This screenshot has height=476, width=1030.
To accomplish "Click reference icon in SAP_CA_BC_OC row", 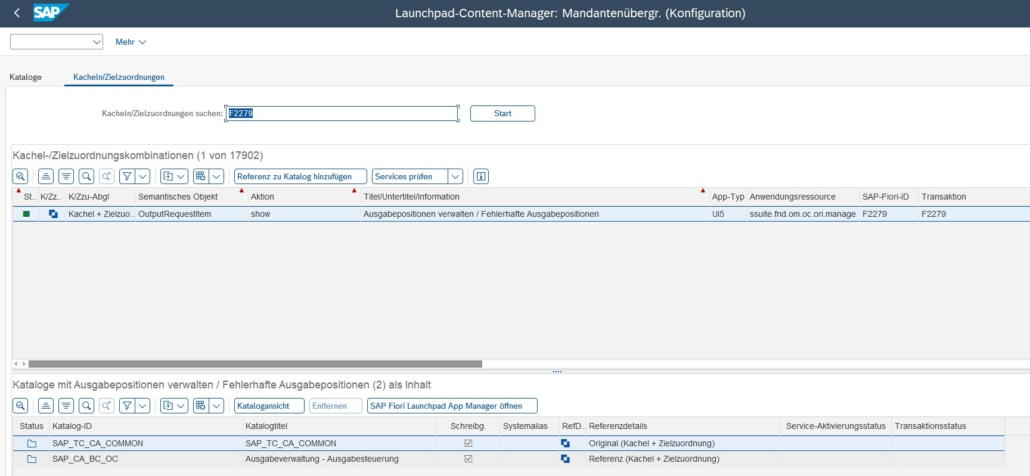I will 565,459.
